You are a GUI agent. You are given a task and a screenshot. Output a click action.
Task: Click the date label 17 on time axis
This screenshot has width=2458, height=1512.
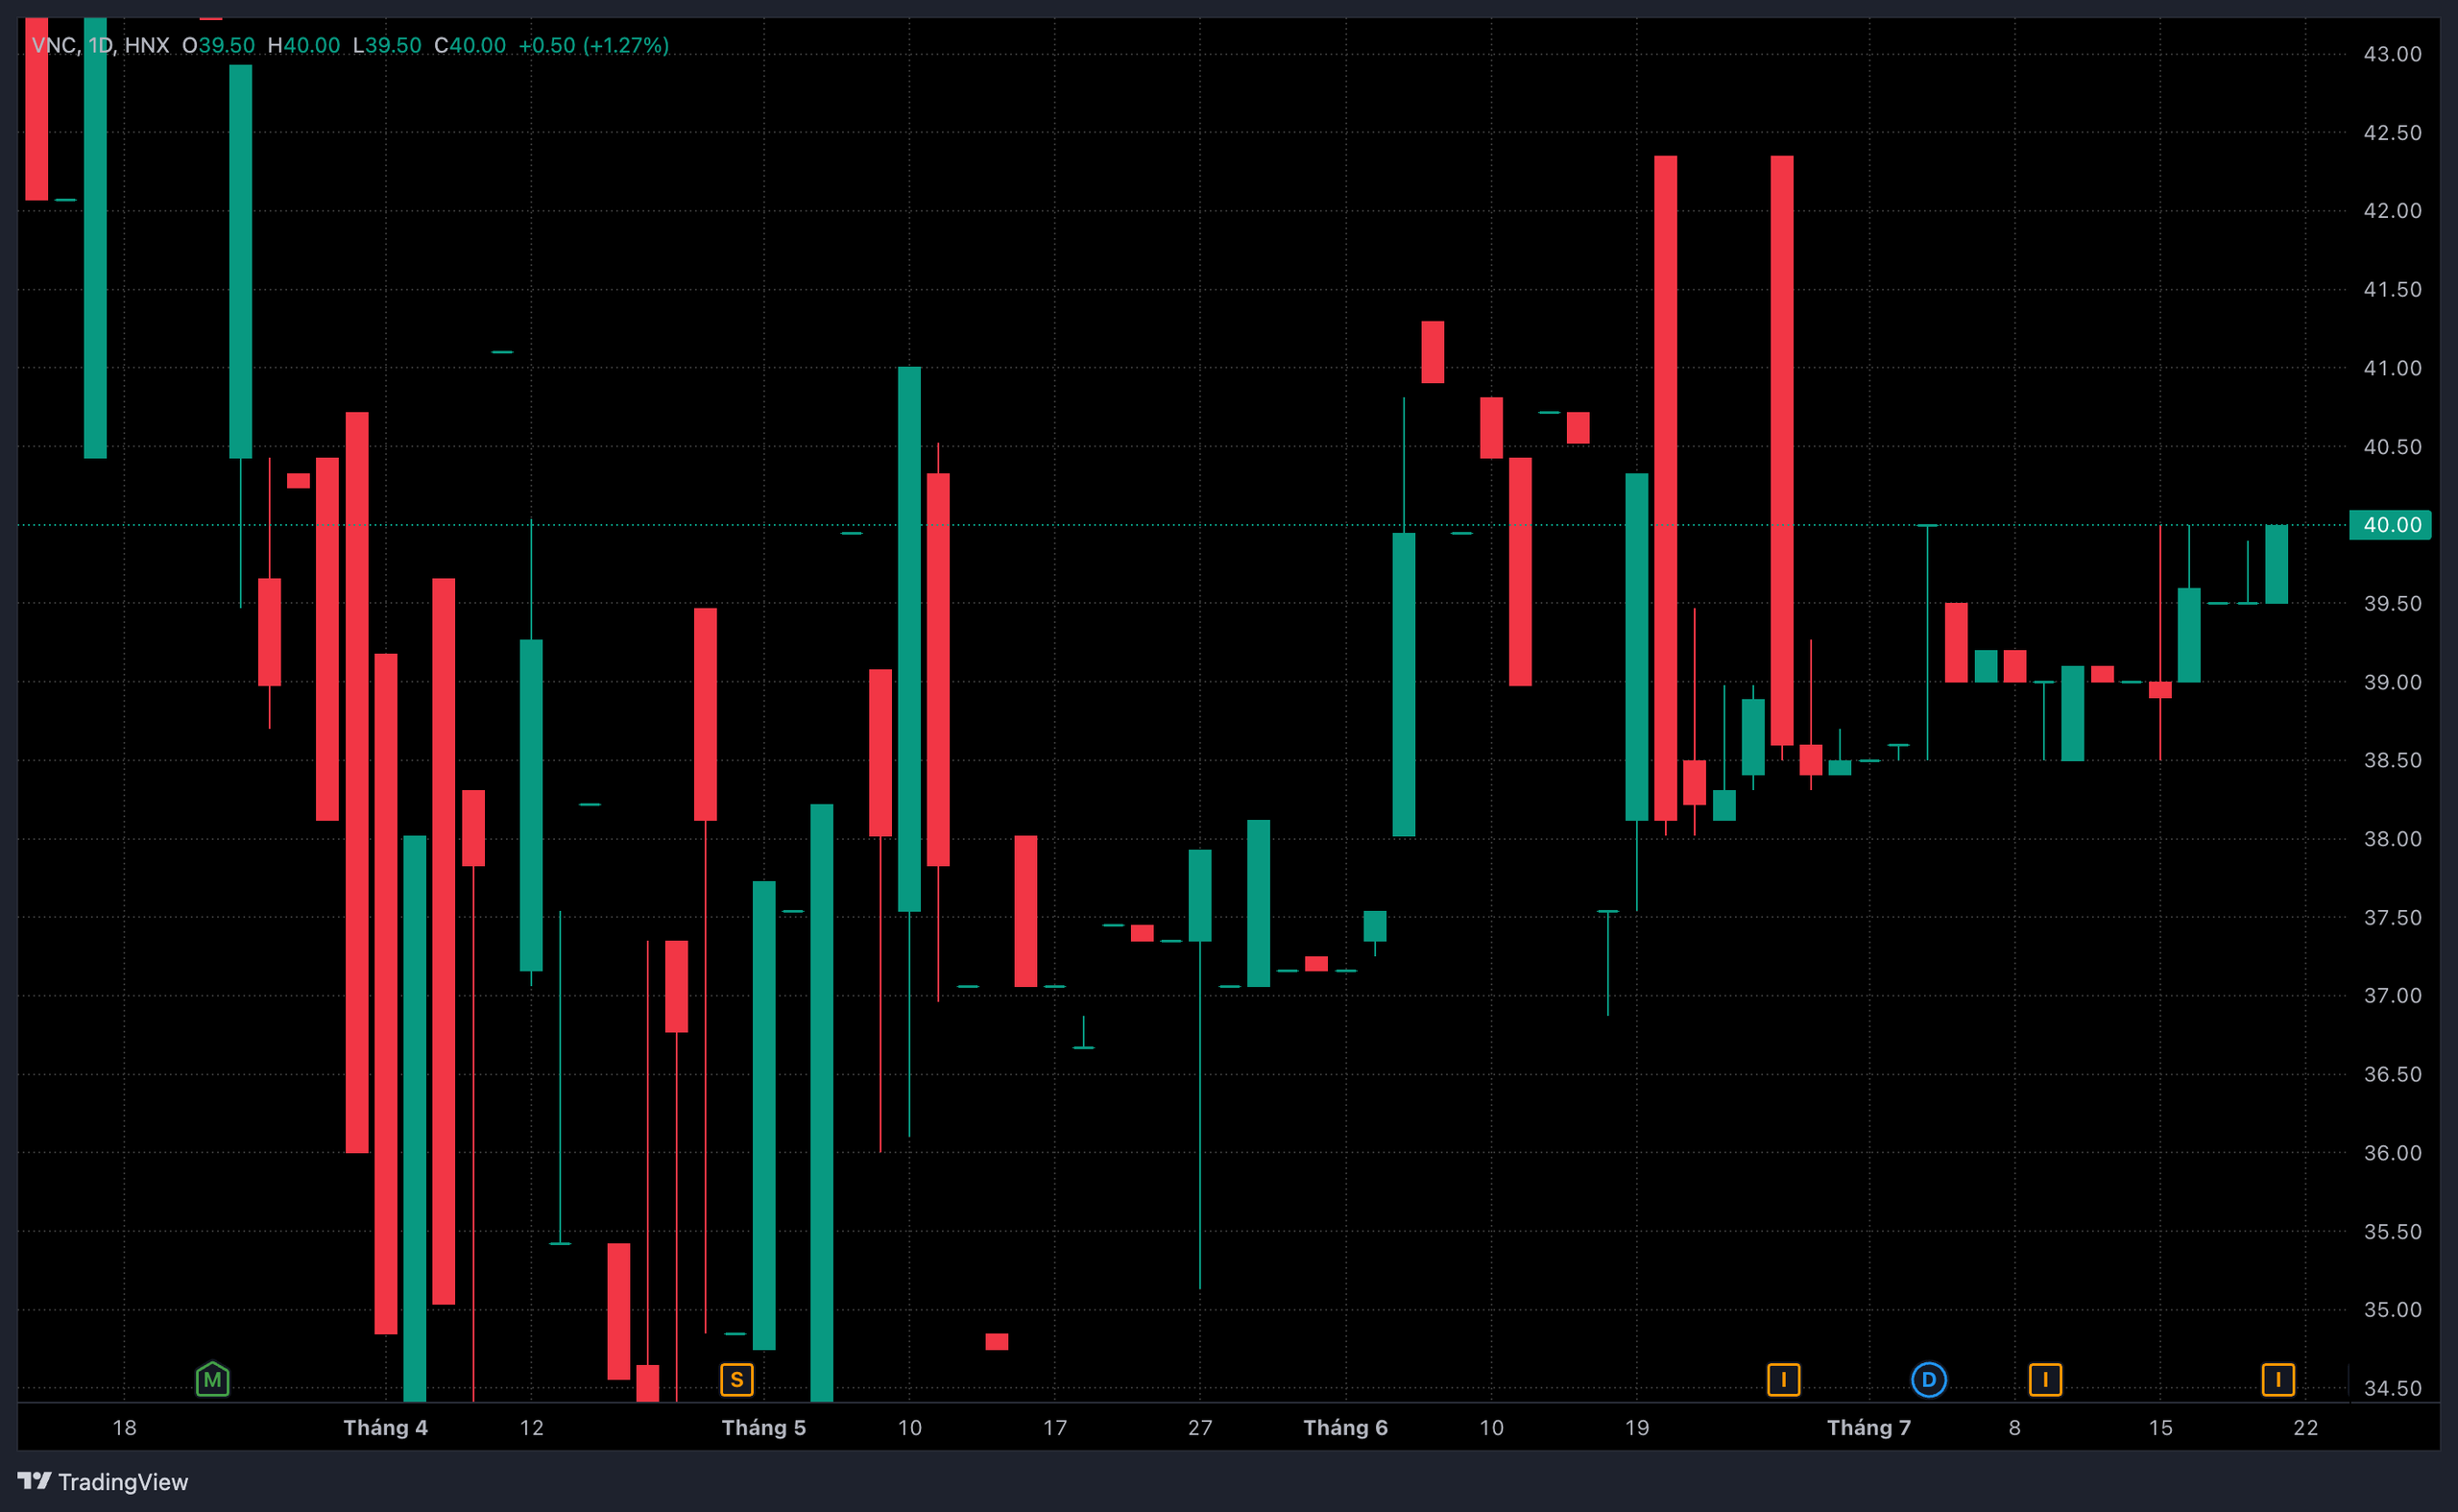[x=1055, y=1427]
